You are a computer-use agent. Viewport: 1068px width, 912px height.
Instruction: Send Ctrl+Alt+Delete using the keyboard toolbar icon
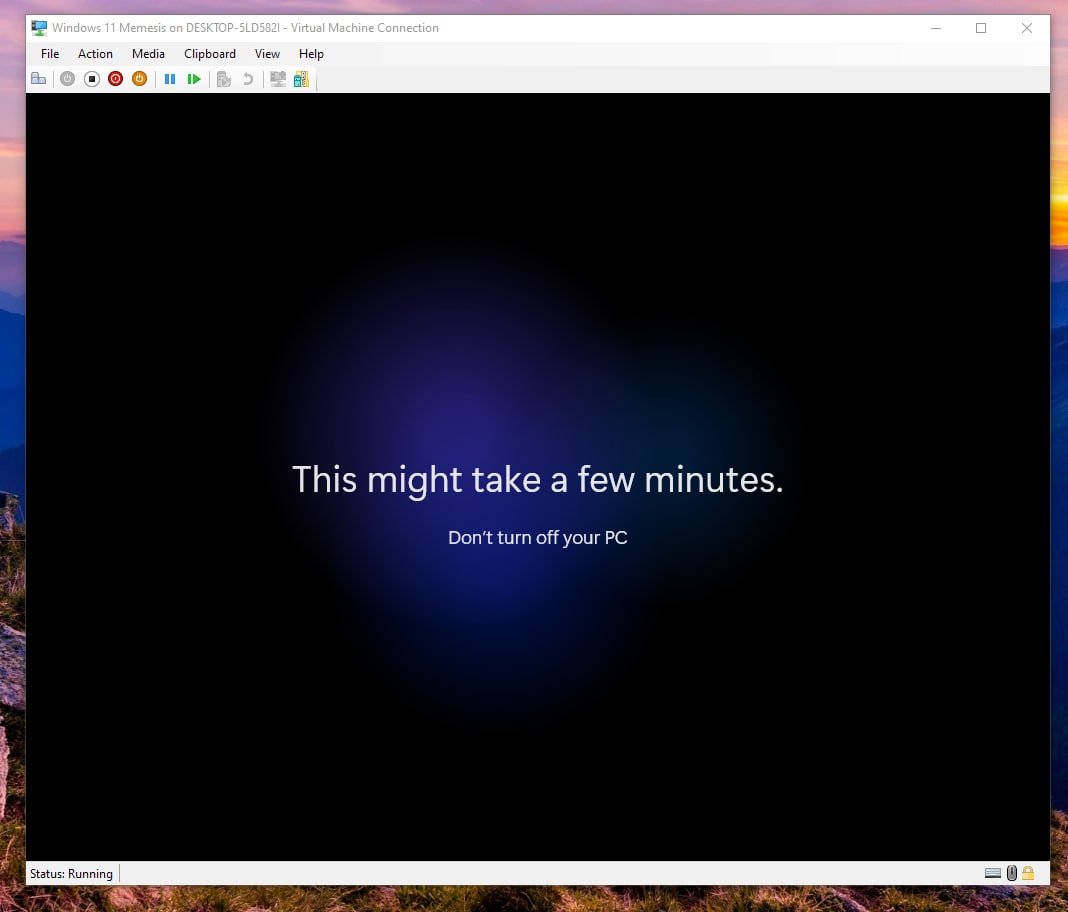[x=39, y=79]
